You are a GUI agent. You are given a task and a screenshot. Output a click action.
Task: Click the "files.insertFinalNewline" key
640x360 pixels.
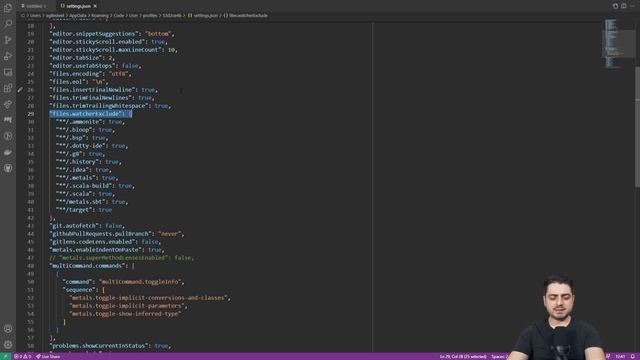[92, 90]
